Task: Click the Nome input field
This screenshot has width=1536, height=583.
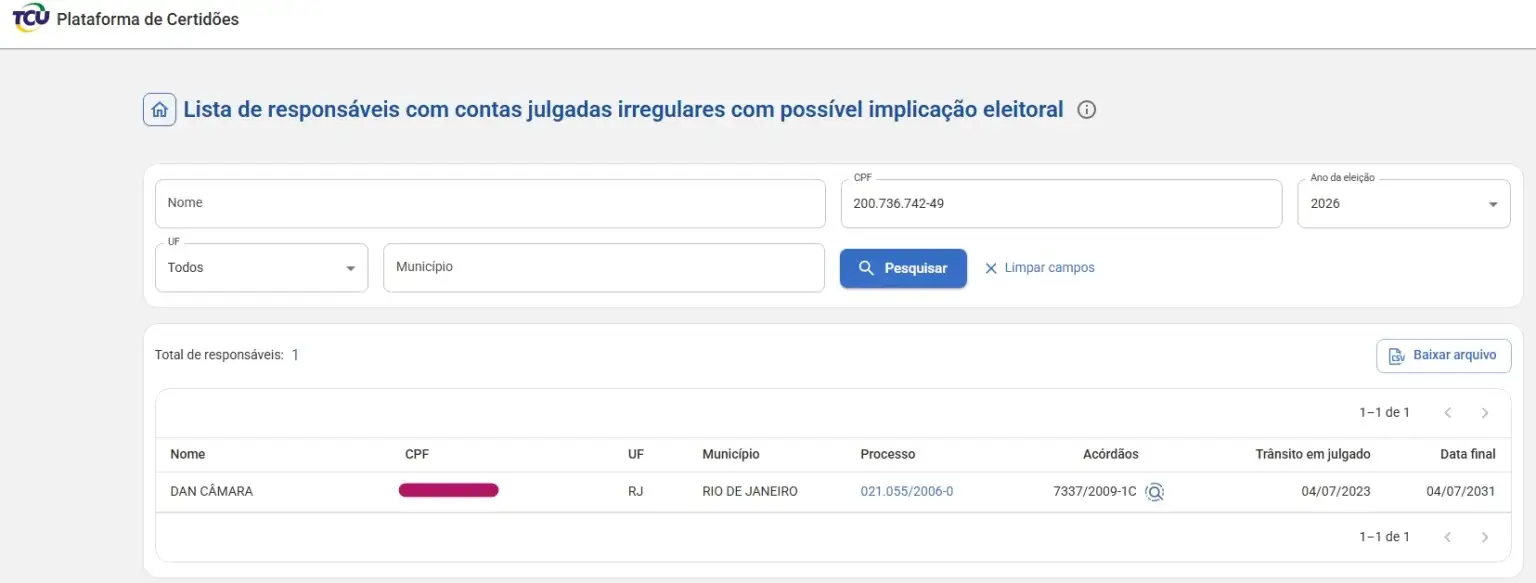Action: tap(490, 204)
